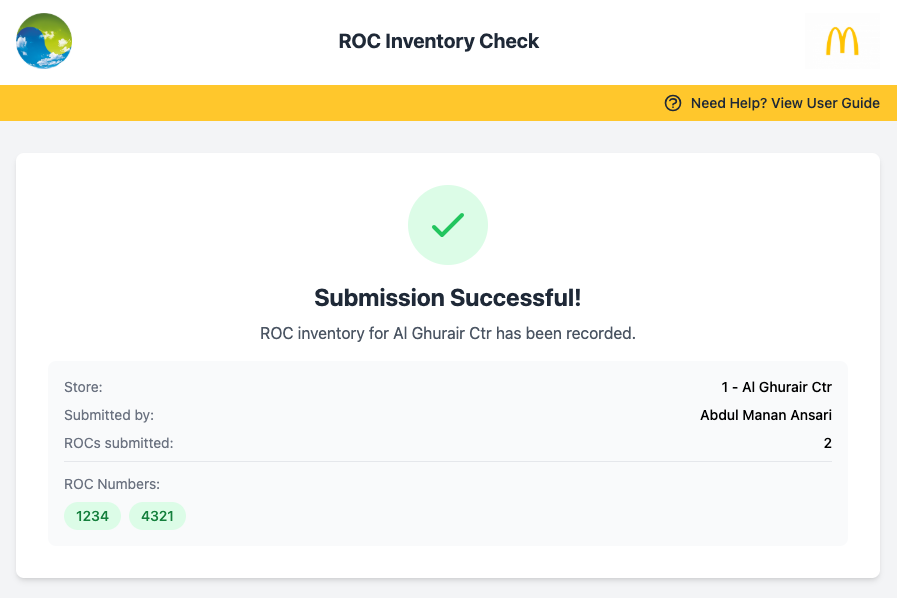
Task: Click the View User Guide text
Action: pos(824,102)
